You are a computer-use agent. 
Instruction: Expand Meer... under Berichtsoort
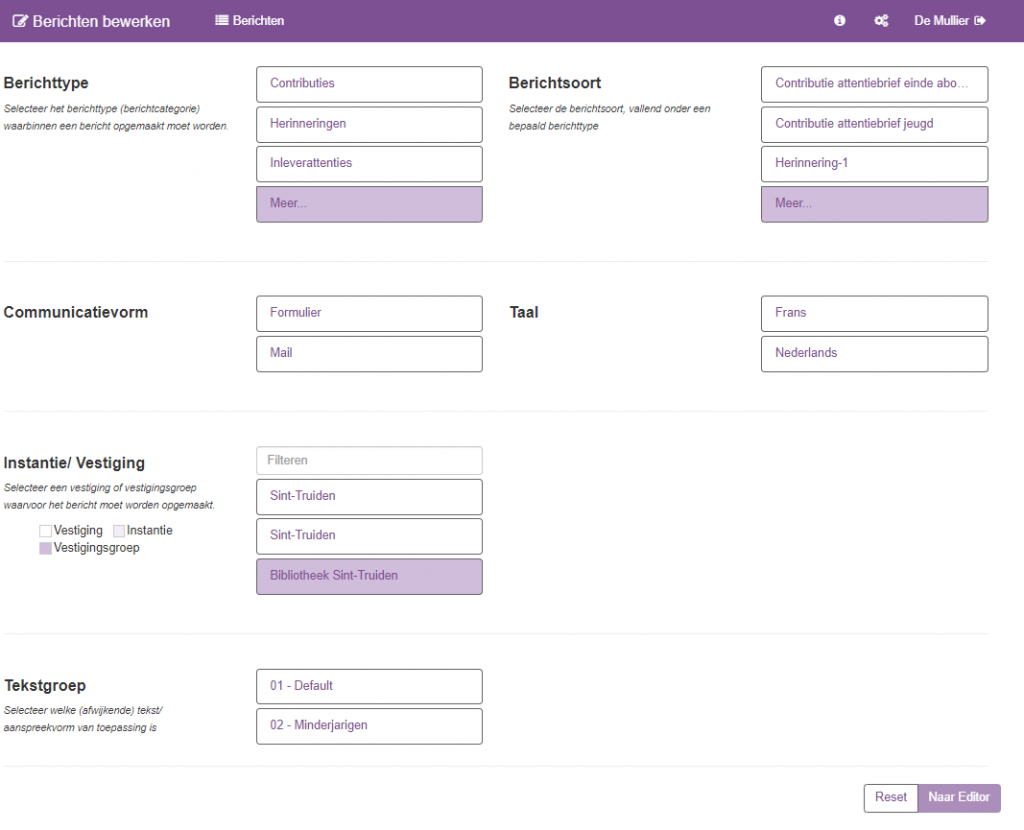pos(874,204)
